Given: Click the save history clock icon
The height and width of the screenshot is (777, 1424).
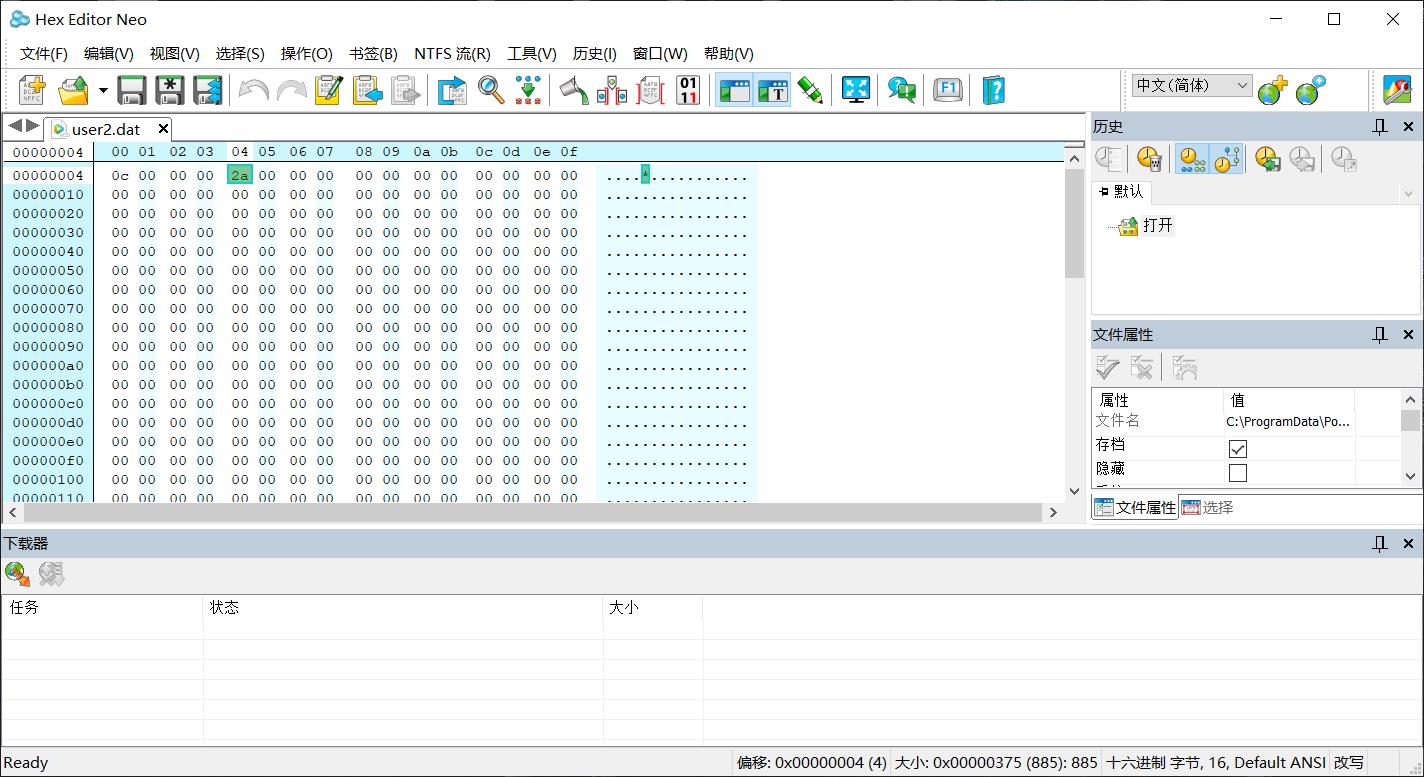Looking at the screenshot, I should 1267,159.
